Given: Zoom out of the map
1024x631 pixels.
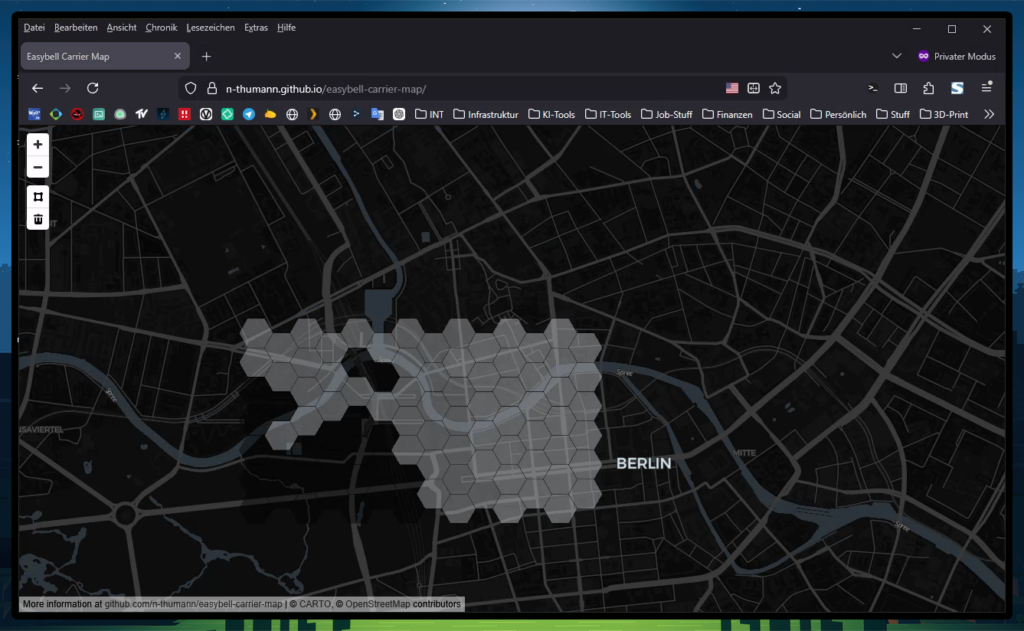Looking at the screenshot, I should coord(38,167).
